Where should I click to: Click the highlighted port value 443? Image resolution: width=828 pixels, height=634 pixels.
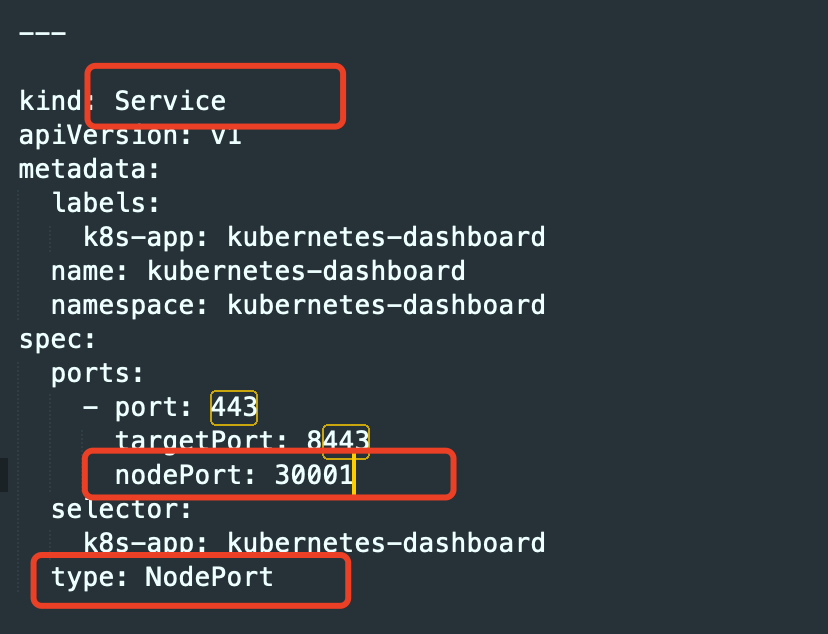pos(234,408)
